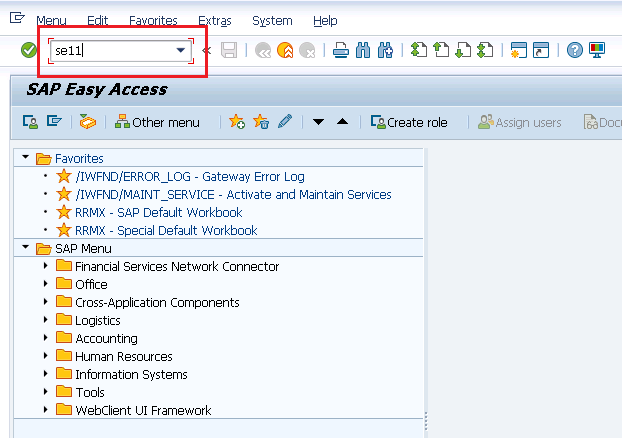The height and width of the screenshot is (438, 622).
Task: Open the Help question mark icon
Action: [x=574, y=50]
